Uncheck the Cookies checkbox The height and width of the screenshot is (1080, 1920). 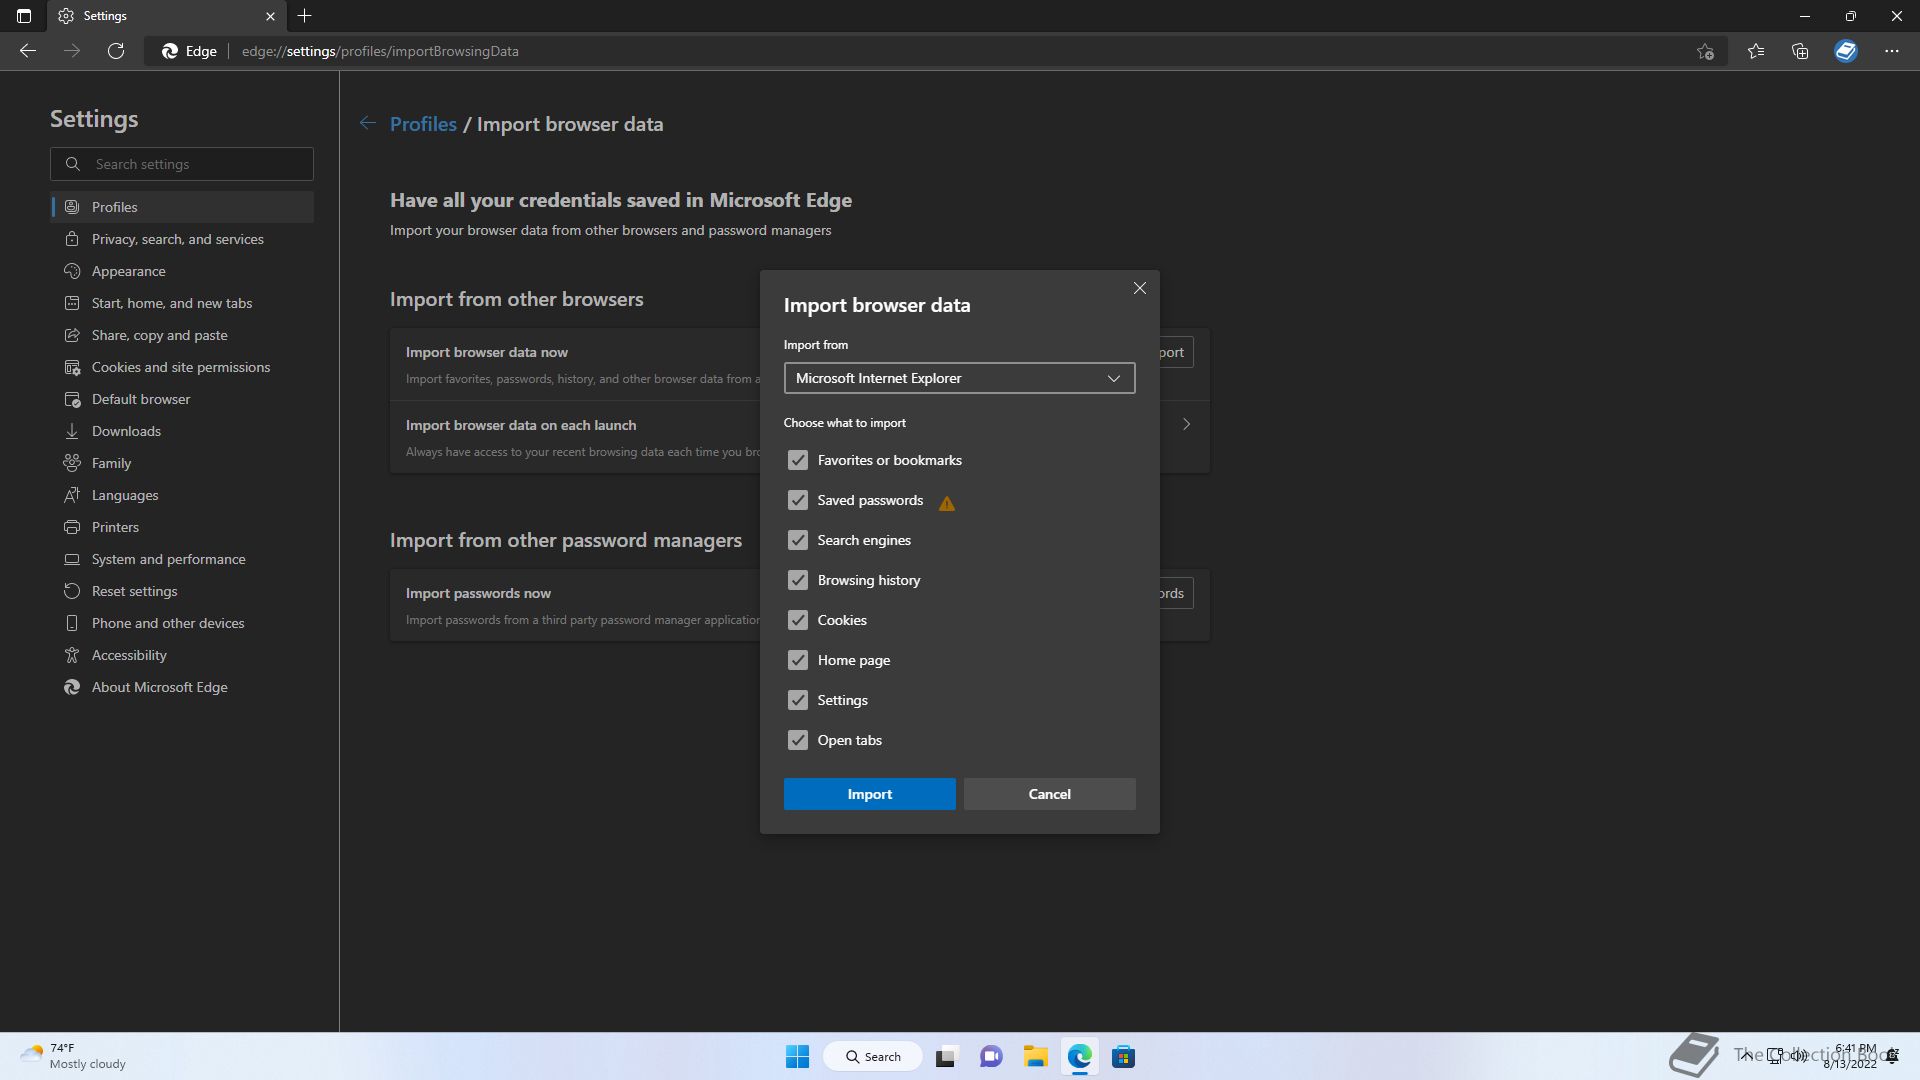[797, 620]
